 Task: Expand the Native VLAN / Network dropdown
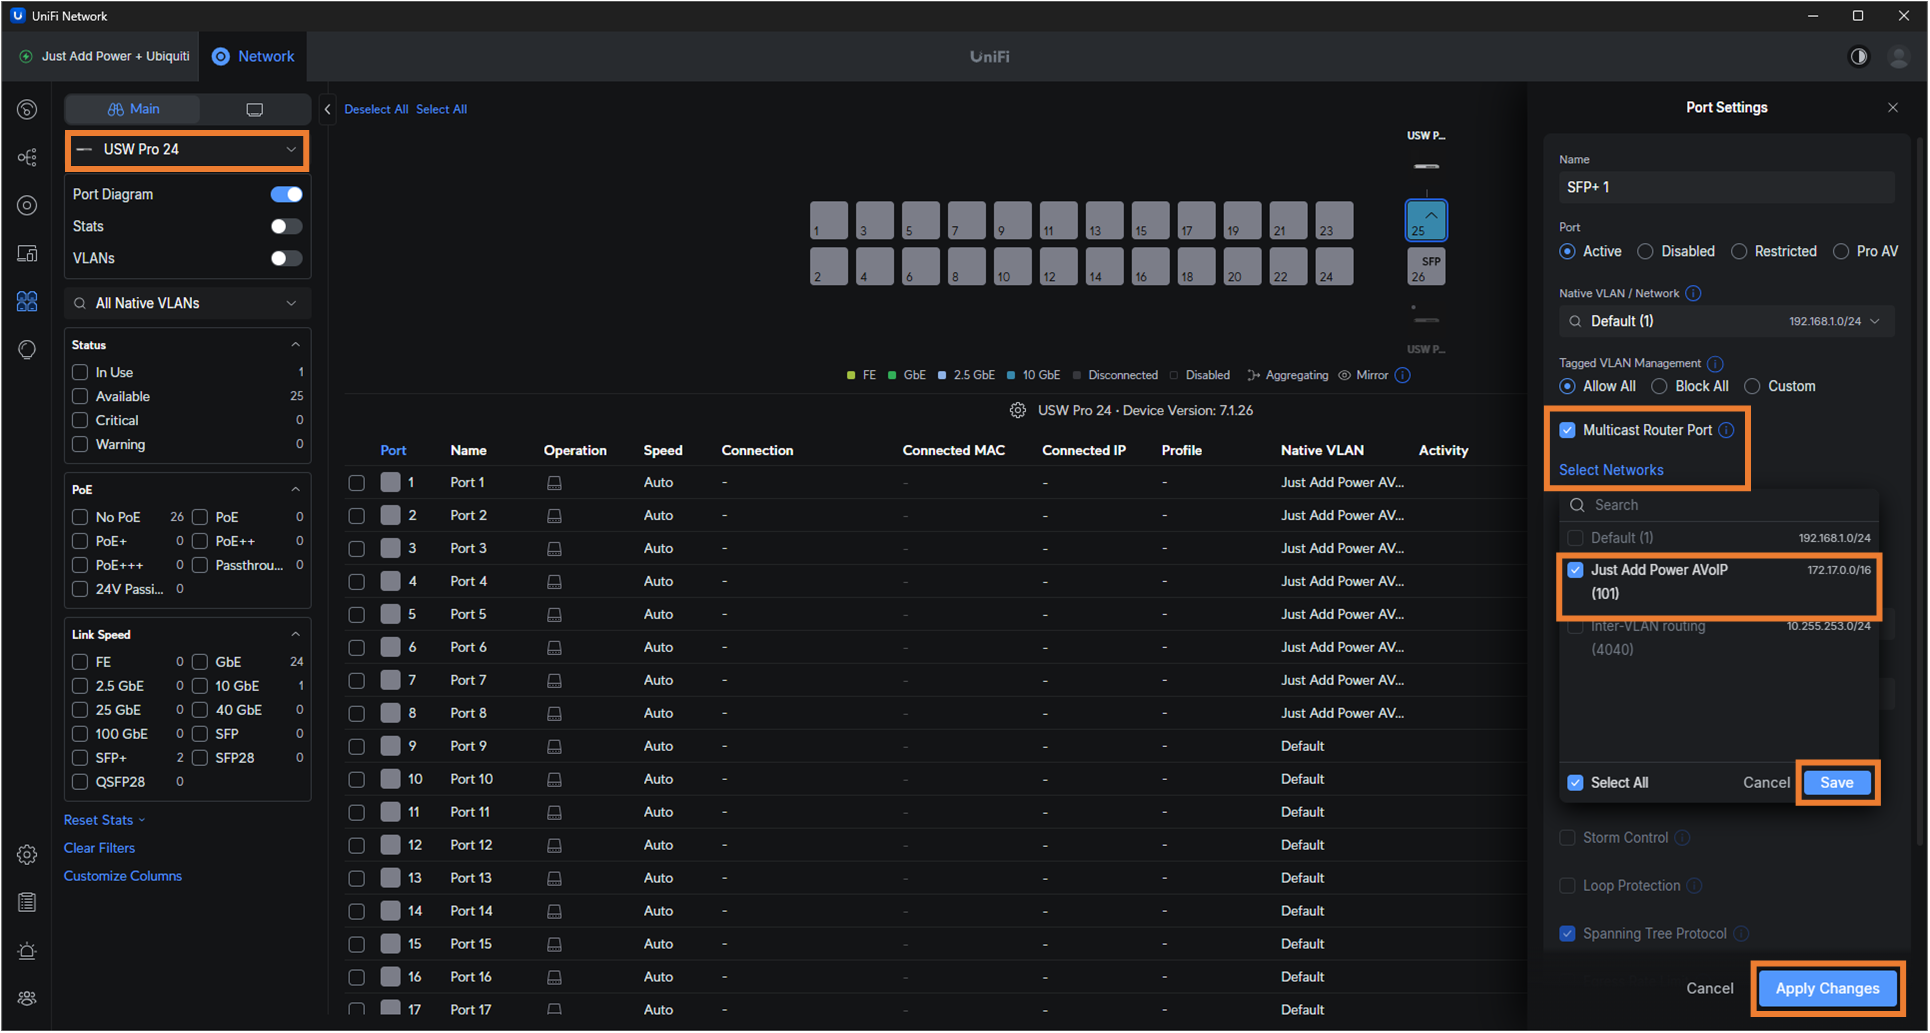pyautogui.click(x=1726, y=322)
